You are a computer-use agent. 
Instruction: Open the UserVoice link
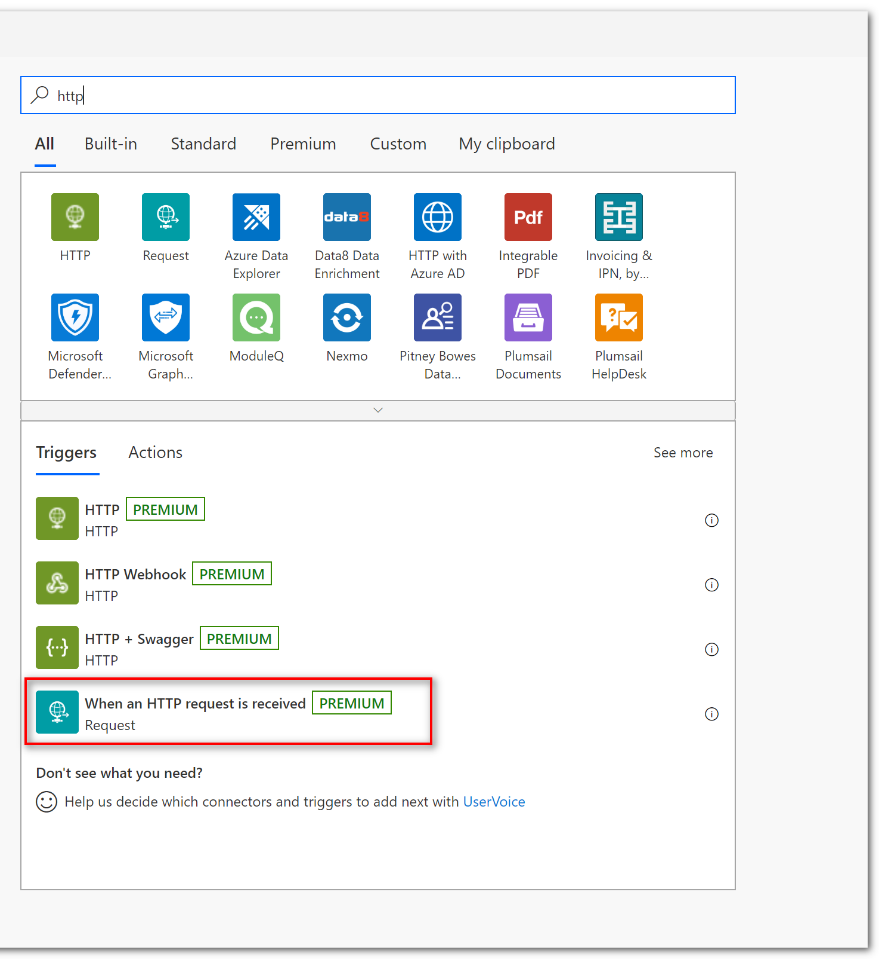pos(494,802)
